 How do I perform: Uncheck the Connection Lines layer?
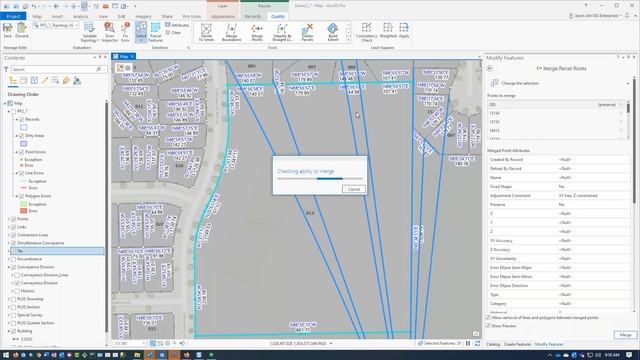[13, 236]
